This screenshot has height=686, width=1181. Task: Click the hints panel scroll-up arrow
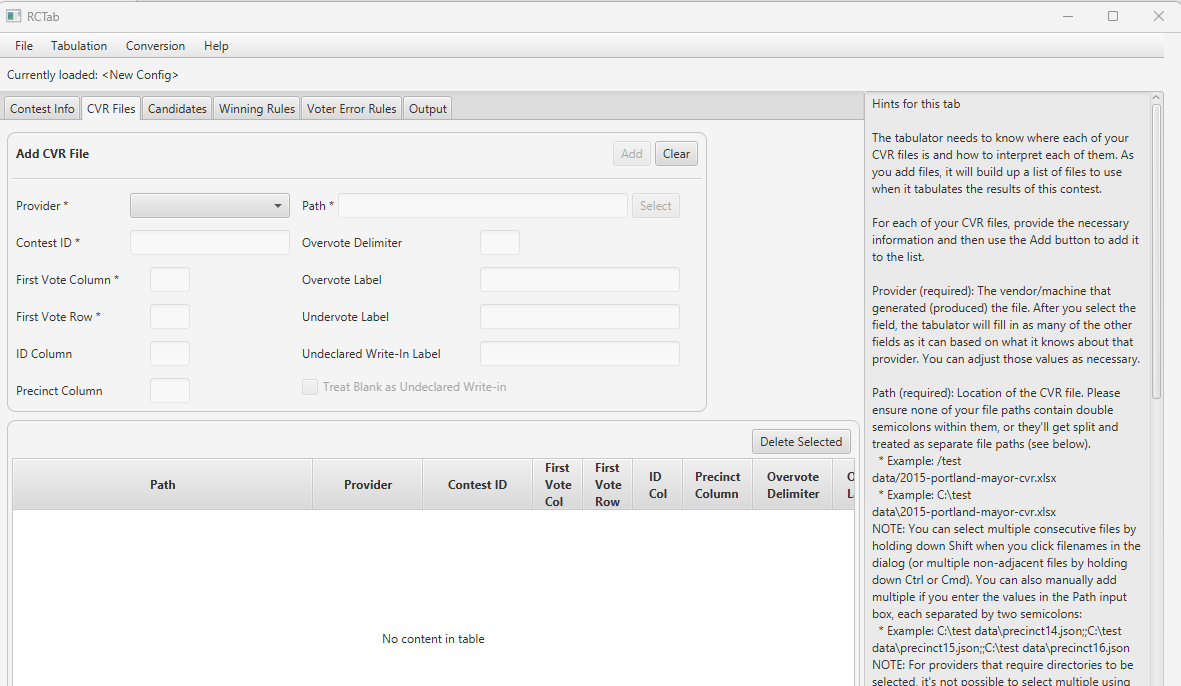[x=1157, y=98]
